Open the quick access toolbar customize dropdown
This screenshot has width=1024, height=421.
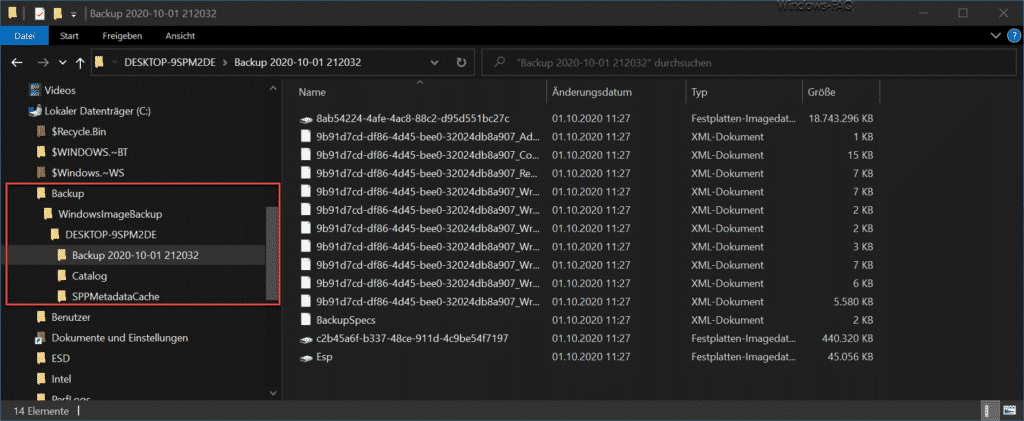pos(72,13)
